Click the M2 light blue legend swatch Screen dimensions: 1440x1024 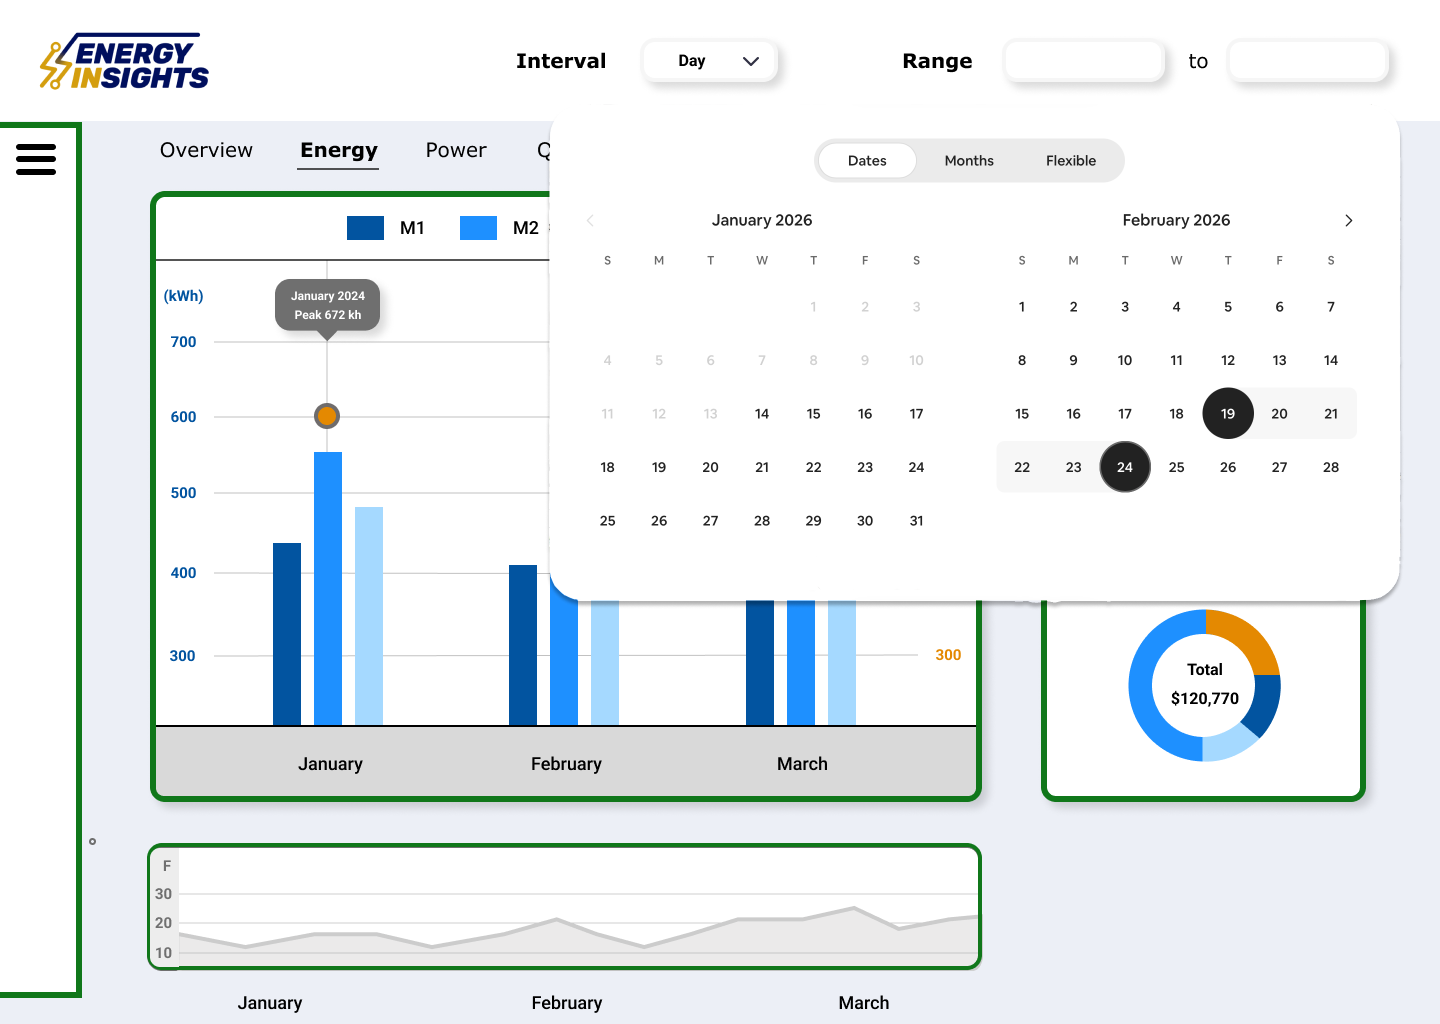pos(478,228)
